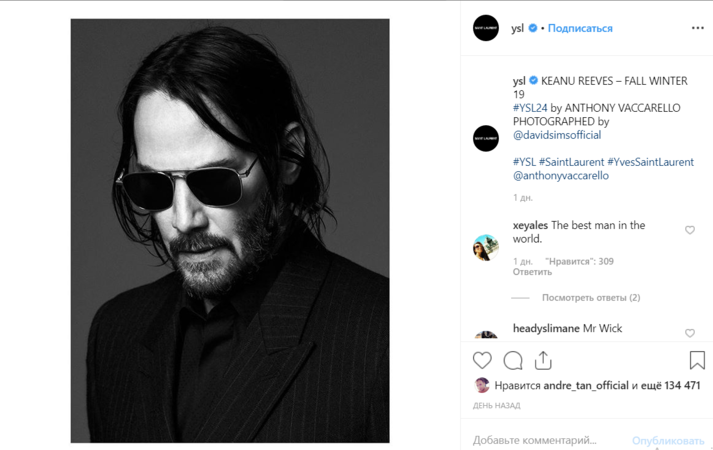Click the Keanu Reeves post photo

click(229, 230)
